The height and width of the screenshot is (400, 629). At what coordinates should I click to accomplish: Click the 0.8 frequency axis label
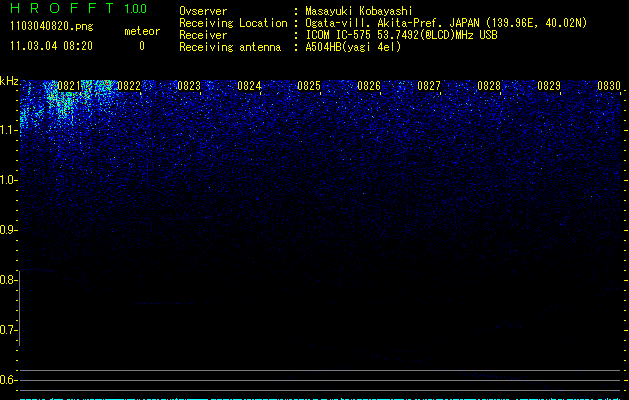tap(8, 280)
